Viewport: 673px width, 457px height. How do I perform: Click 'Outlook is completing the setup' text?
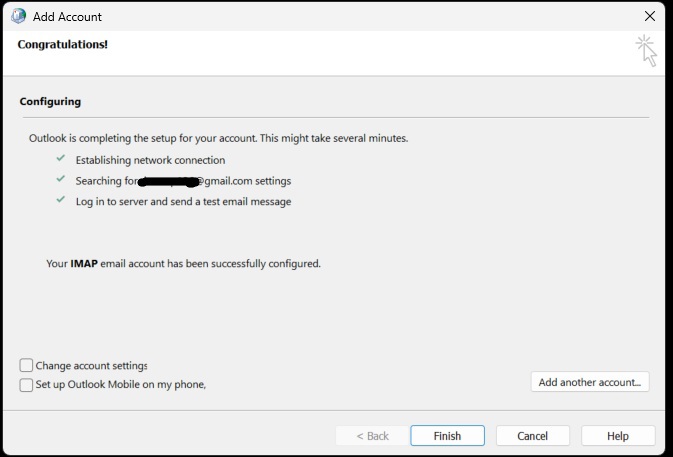218,138
